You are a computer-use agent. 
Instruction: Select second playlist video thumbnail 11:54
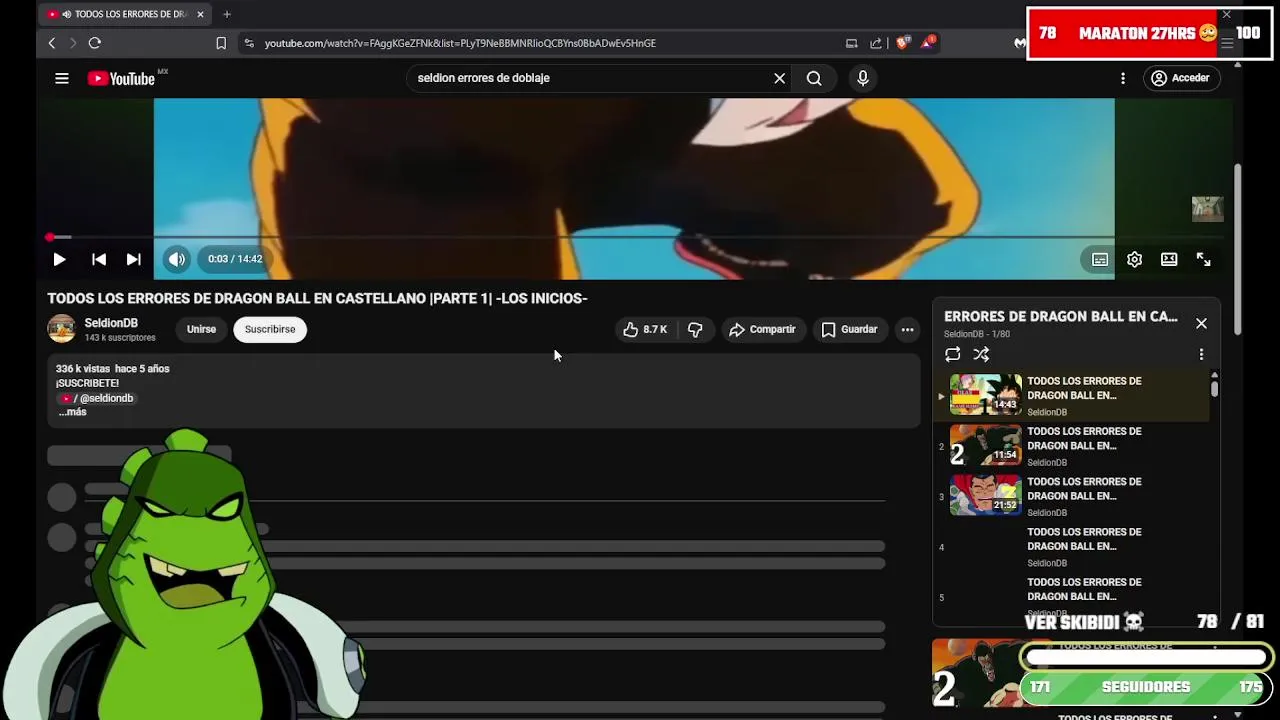985,445
